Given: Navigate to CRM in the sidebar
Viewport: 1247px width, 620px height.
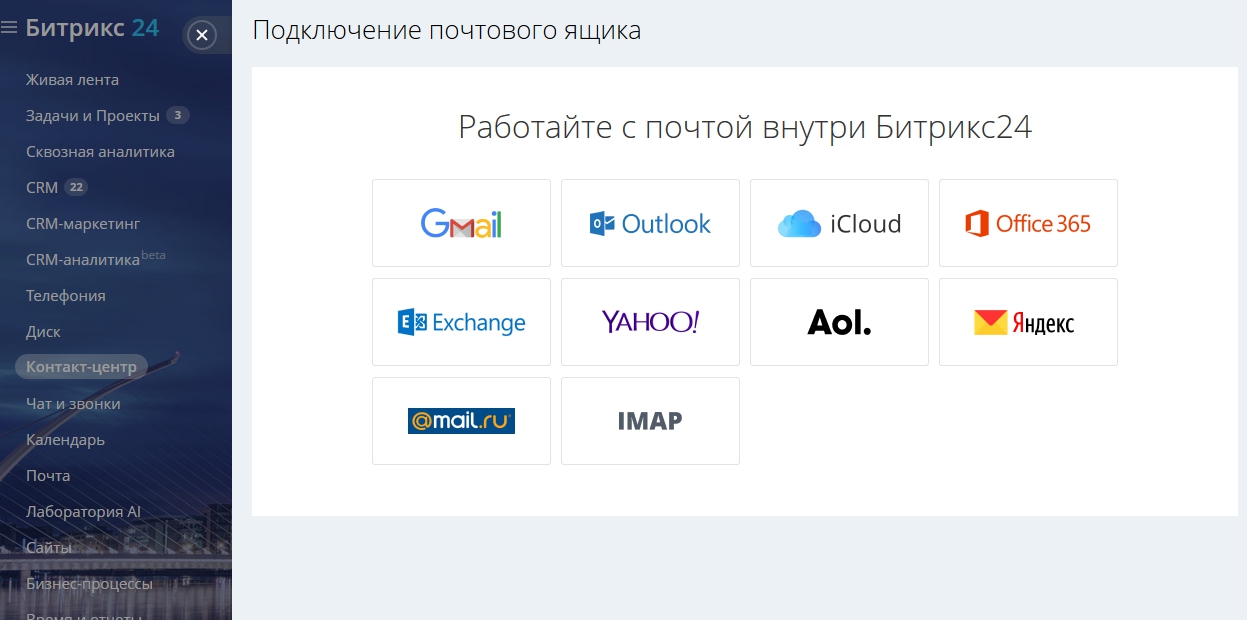Looking at the screenshot, I should coord(42,188).
